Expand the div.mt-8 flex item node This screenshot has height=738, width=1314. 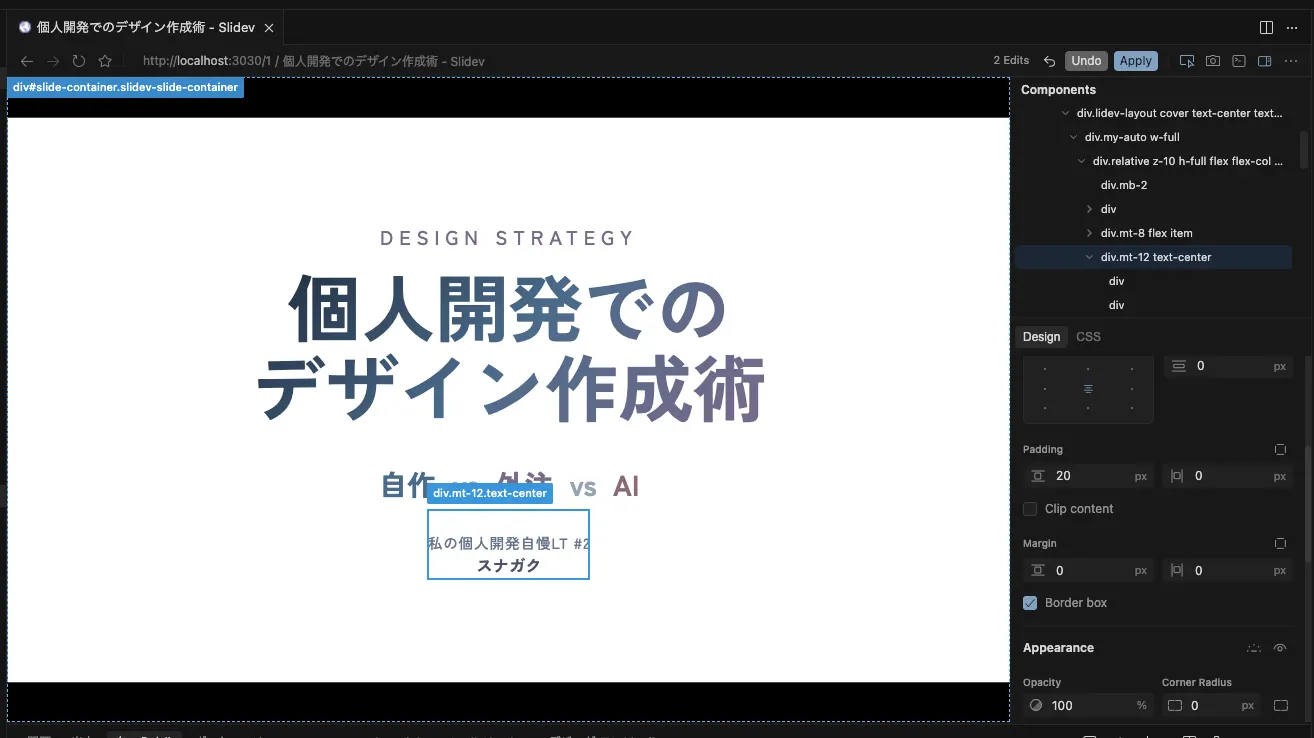point(1091,232)
